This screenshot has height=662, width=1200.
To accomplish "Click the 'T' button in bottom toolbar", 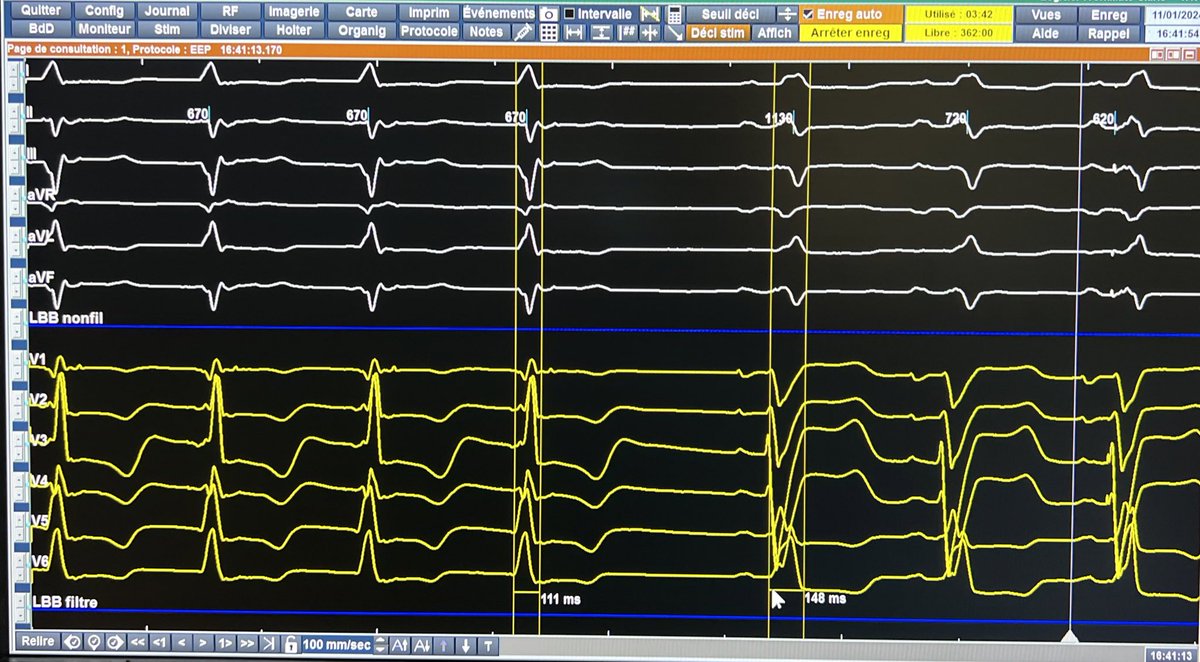I will pyautogui.click(x=488, y=644).
